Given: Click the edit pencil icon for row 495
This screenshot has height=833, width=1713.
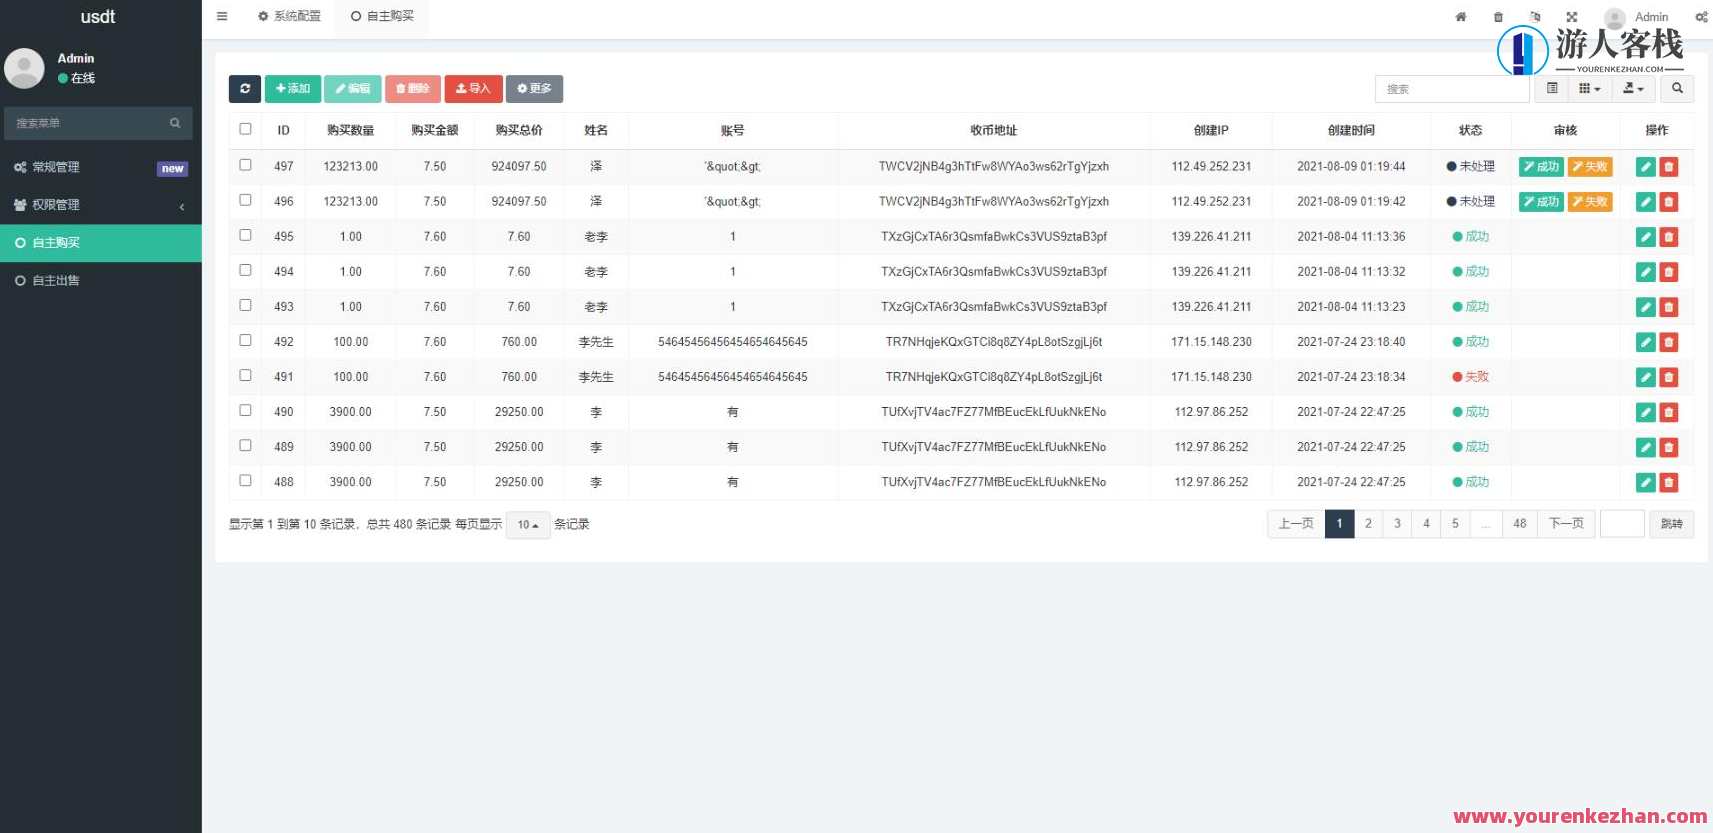Looking at the screenshot, I should pos(1645,237).
